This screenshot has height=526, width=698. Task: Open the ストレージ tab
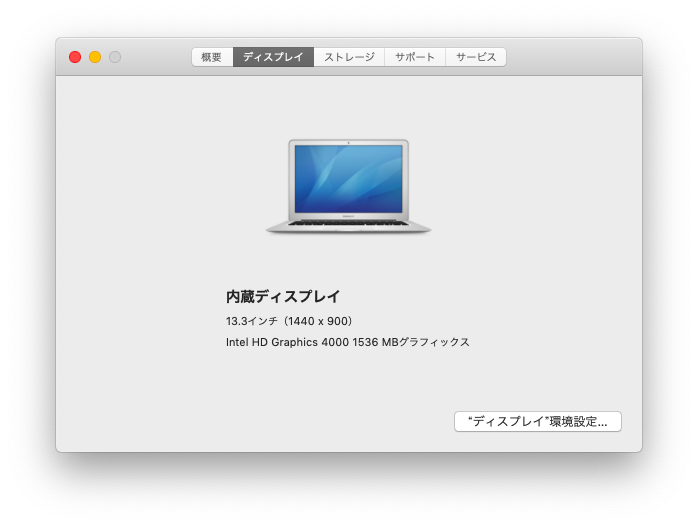point(349,57)
